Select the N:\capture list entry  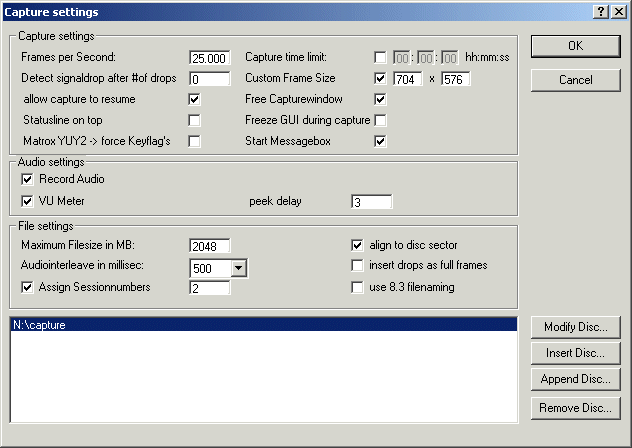[x=264, y=325]
